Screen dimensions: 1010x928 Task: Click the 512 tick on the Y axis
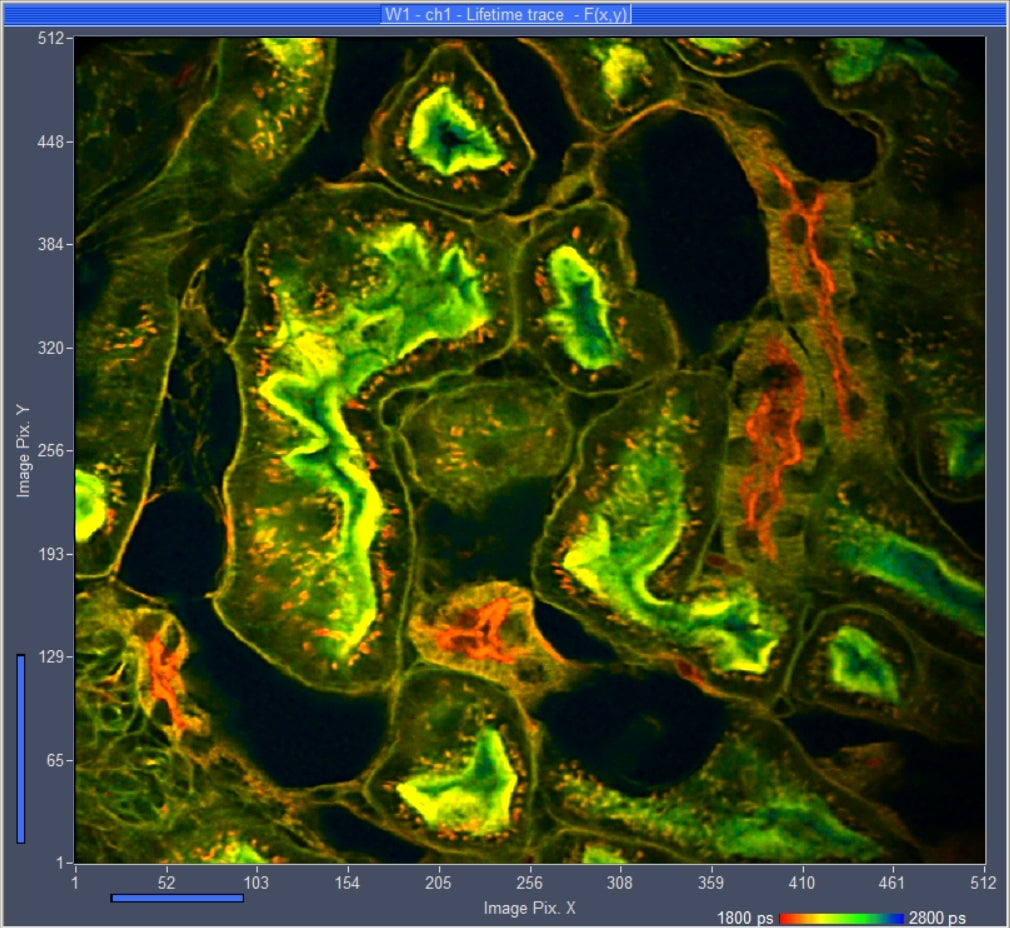51,39
